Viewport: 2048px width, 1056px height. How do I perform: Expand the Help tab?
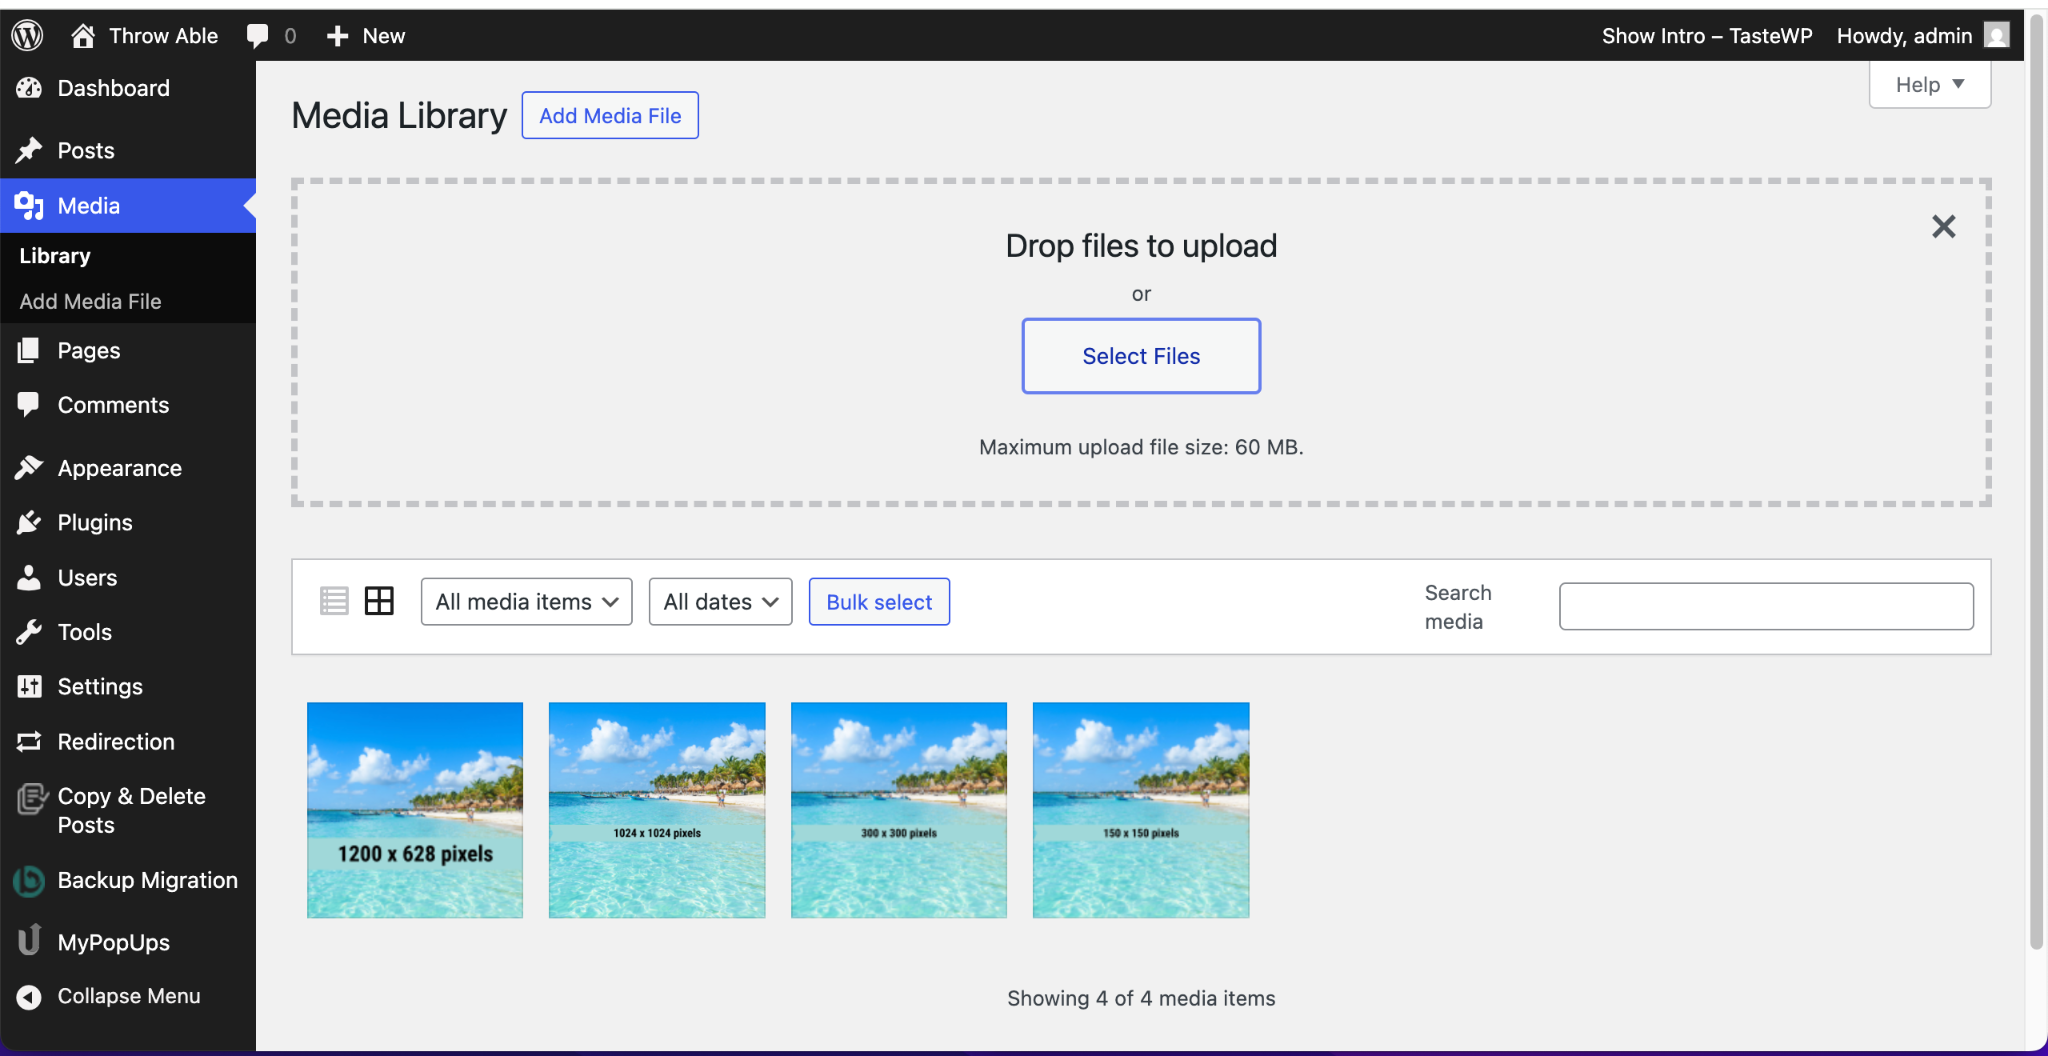coord(1930,85)
